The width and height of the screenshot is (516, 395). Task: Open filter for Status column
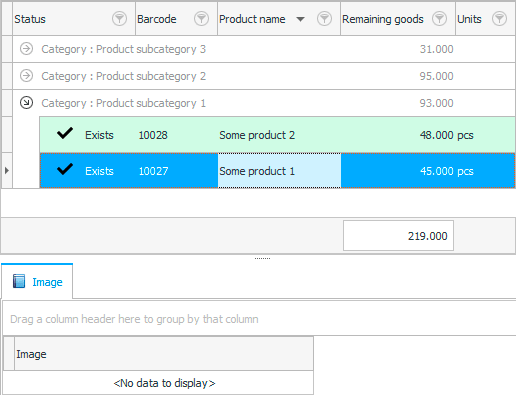click(x=119, y=19)
